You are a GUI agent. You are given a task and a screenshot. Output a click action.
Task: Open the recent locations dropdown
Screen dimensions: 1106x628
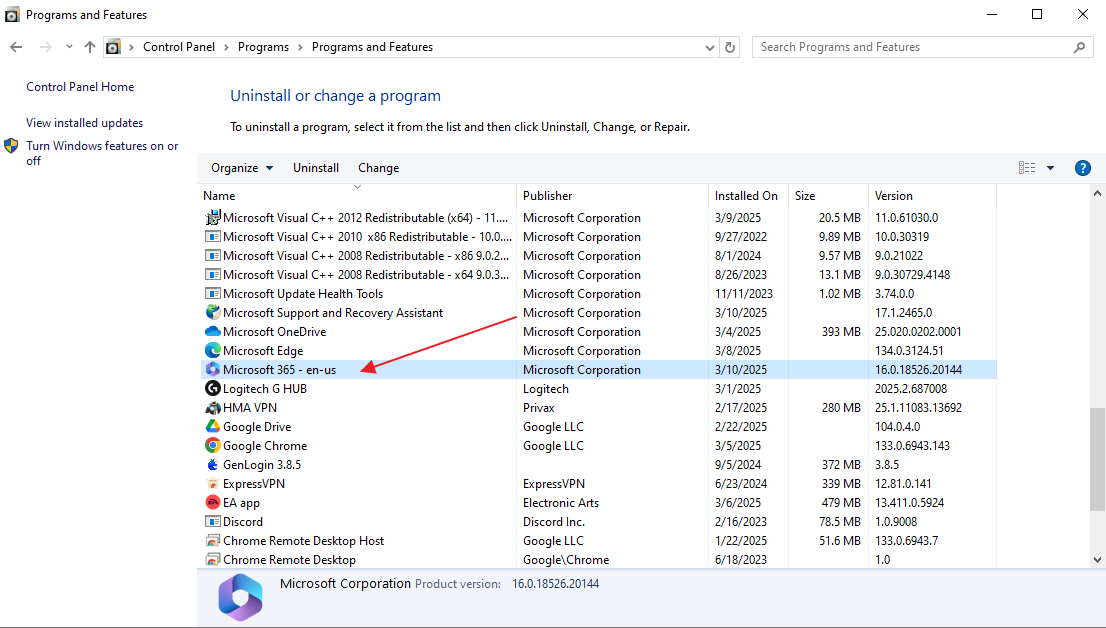[x=69, y=47]
